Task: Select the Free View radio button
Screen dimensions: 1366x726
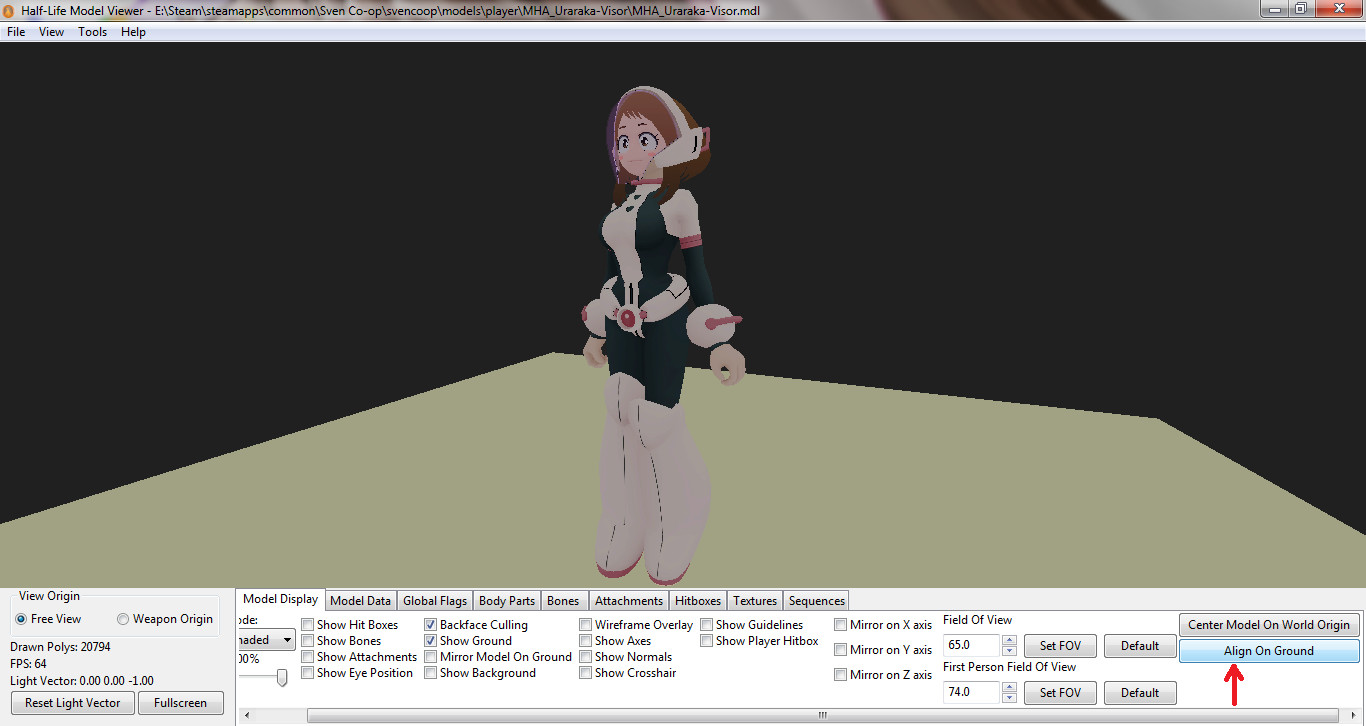Action: (x=21, y=619)
